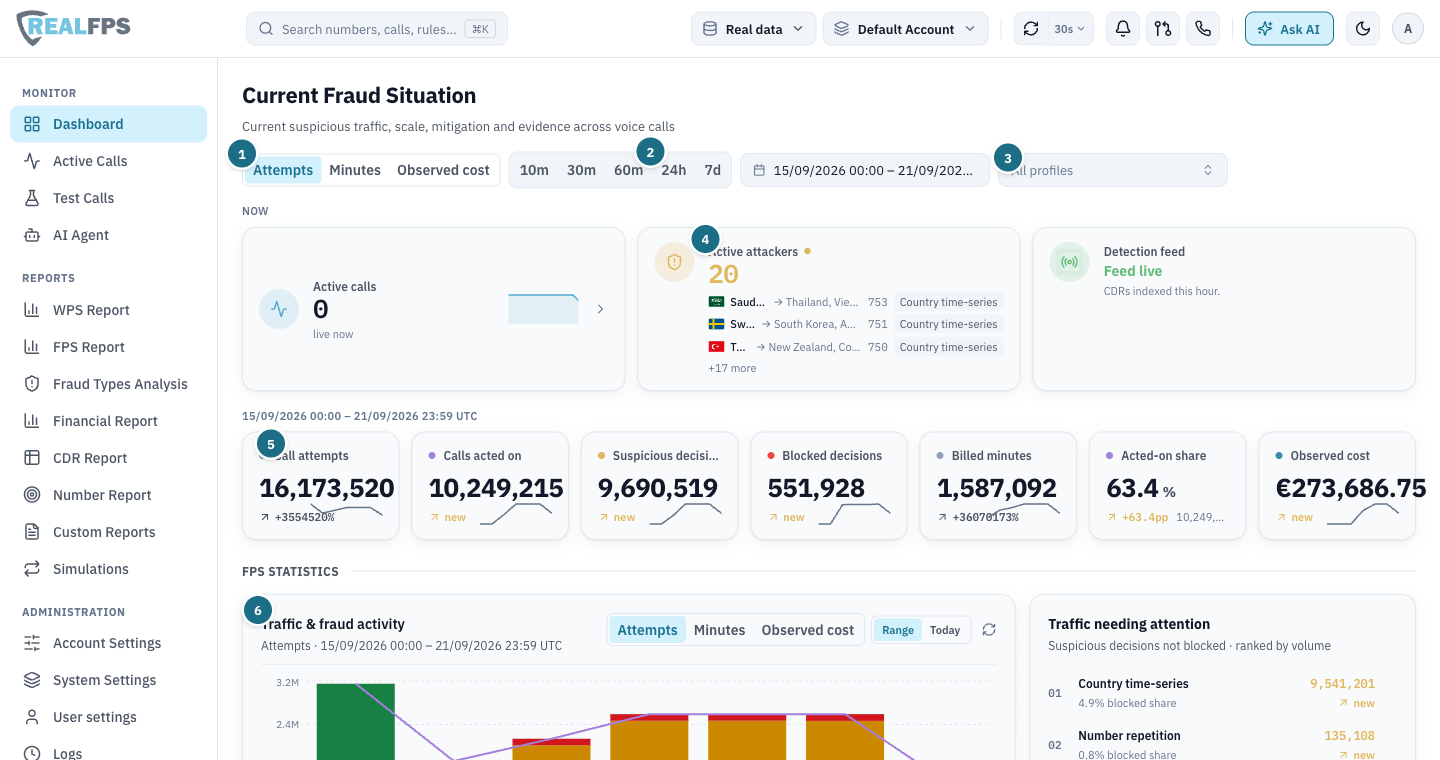Image resolution: width=1440 pixels, height=760 pixels.
Task: Click AI Agent robot icon in sidebar
Action: [32, 235]
